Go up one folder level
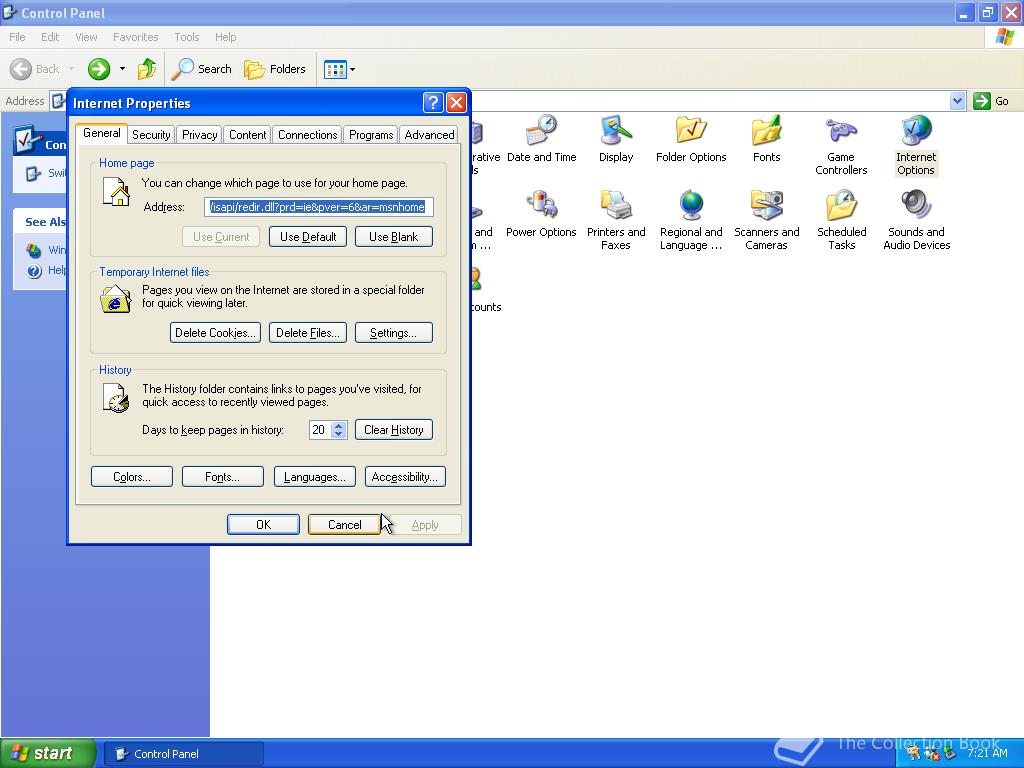Image resolution: width=1024 pixels, height=768 pixels. 147,69
